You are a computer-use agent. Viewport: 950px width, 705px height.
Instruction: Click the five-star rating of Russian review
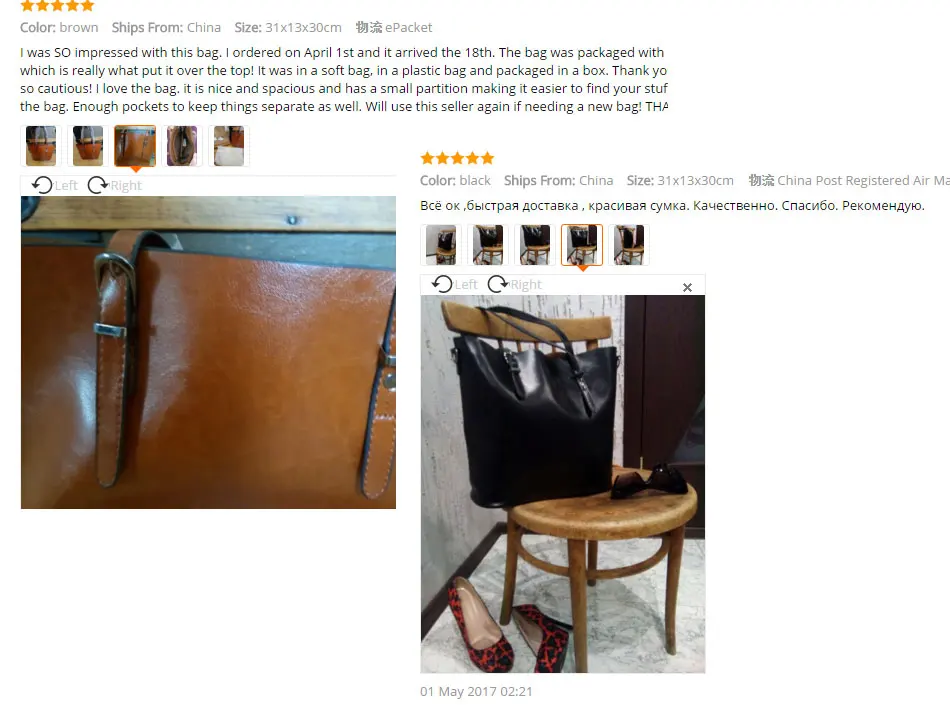pos(457,159)
